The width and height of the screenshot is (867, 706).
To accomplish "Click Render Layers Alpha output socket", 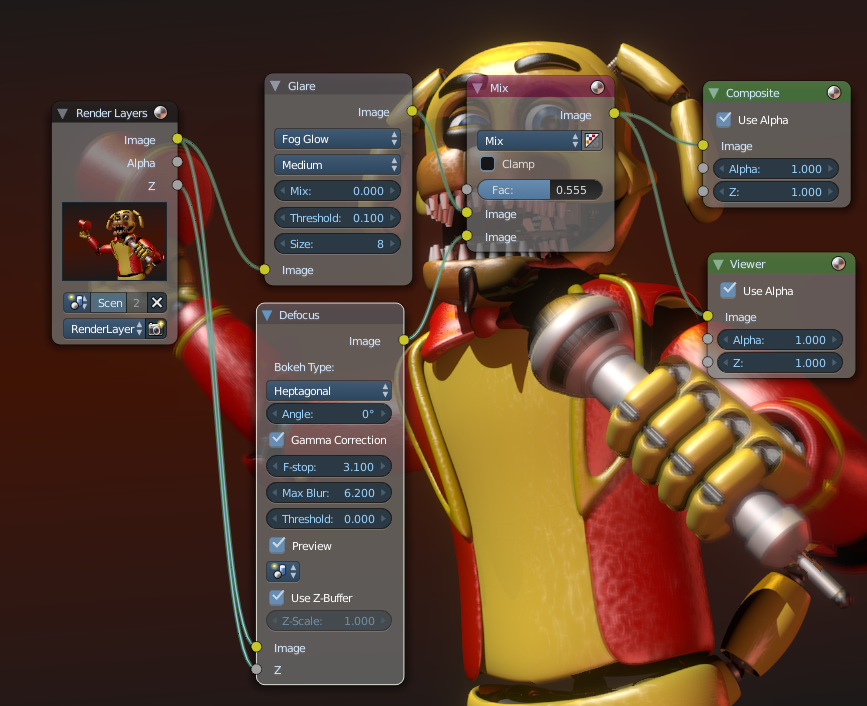I will 177,161.
